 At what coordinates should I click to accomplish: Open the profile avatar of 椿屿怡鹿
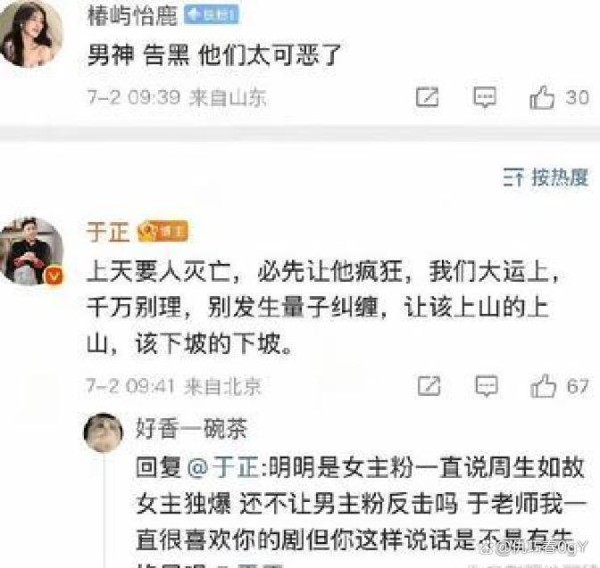click(x=30, y=33)
